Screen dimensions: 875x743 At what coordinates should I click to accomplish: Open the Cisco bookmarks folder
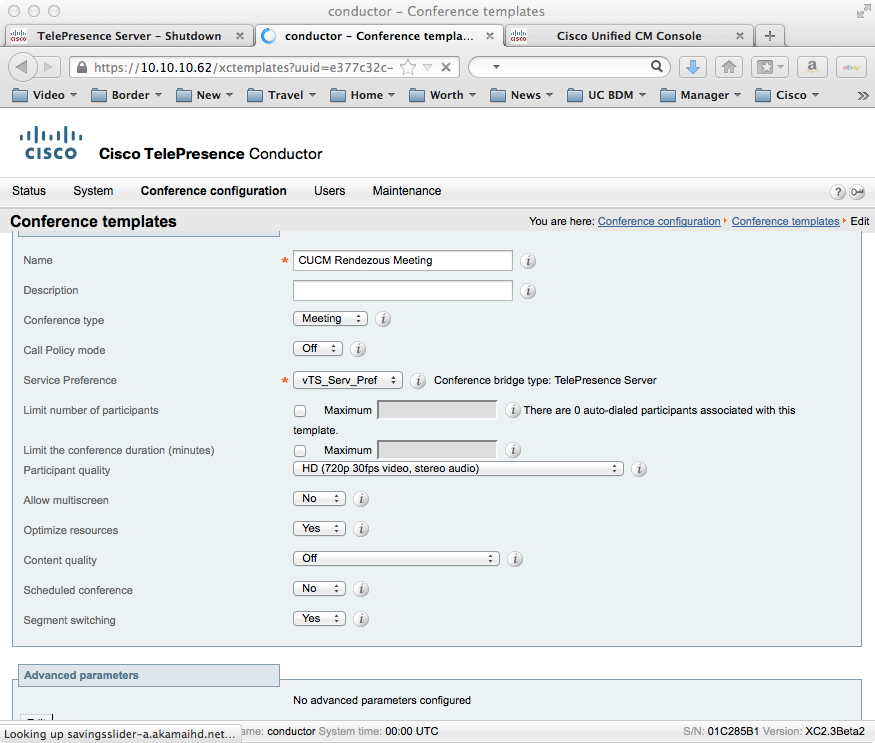(x=787, y=95)
